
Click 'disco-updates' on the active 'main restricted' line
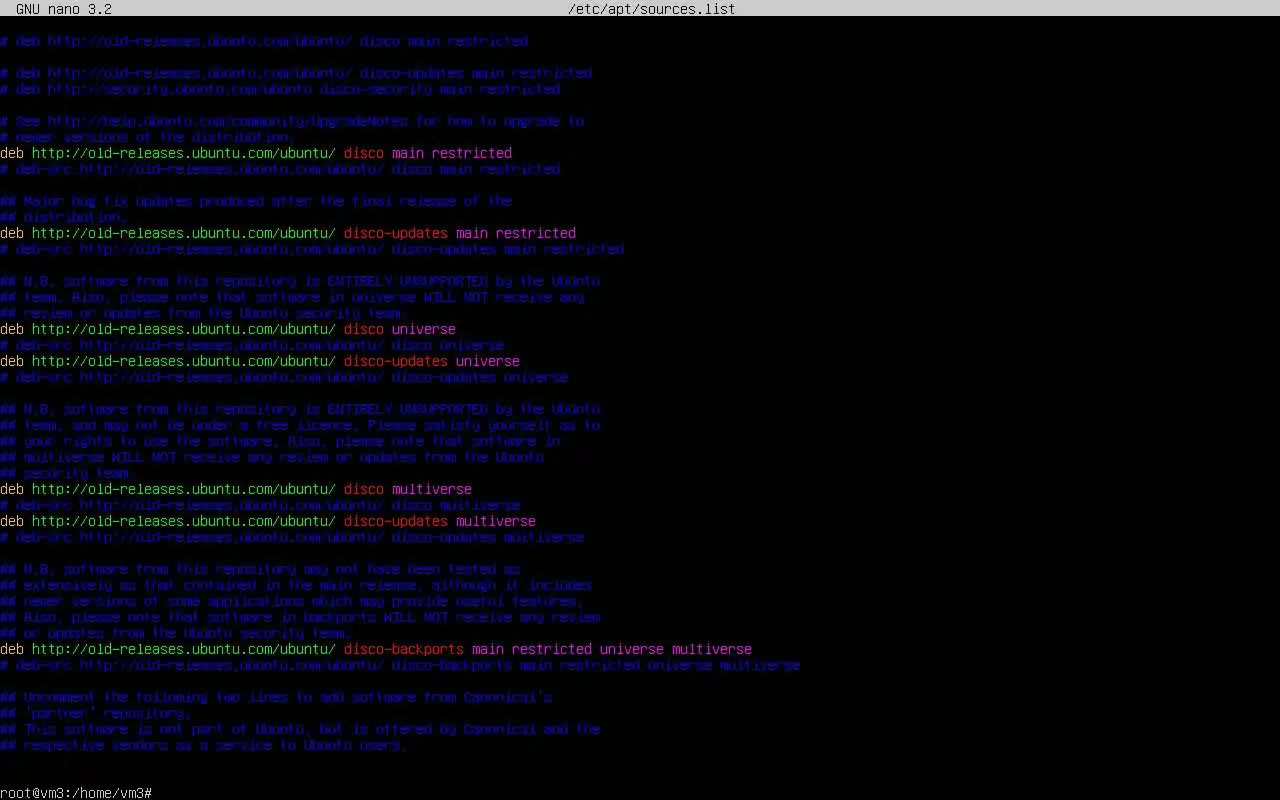pos(396,233)
